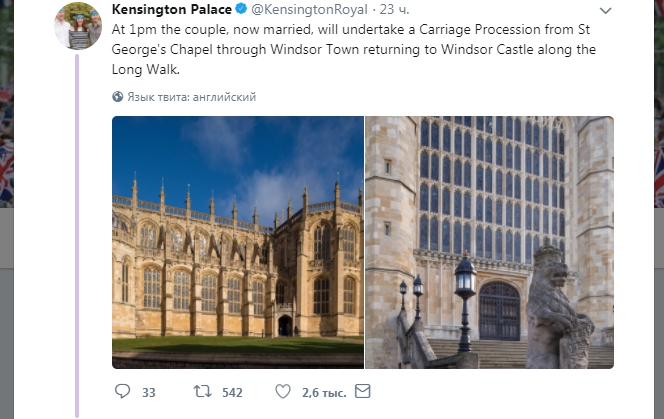Open Kensington Palace profile avatar picture

click(x=78, y=26)
